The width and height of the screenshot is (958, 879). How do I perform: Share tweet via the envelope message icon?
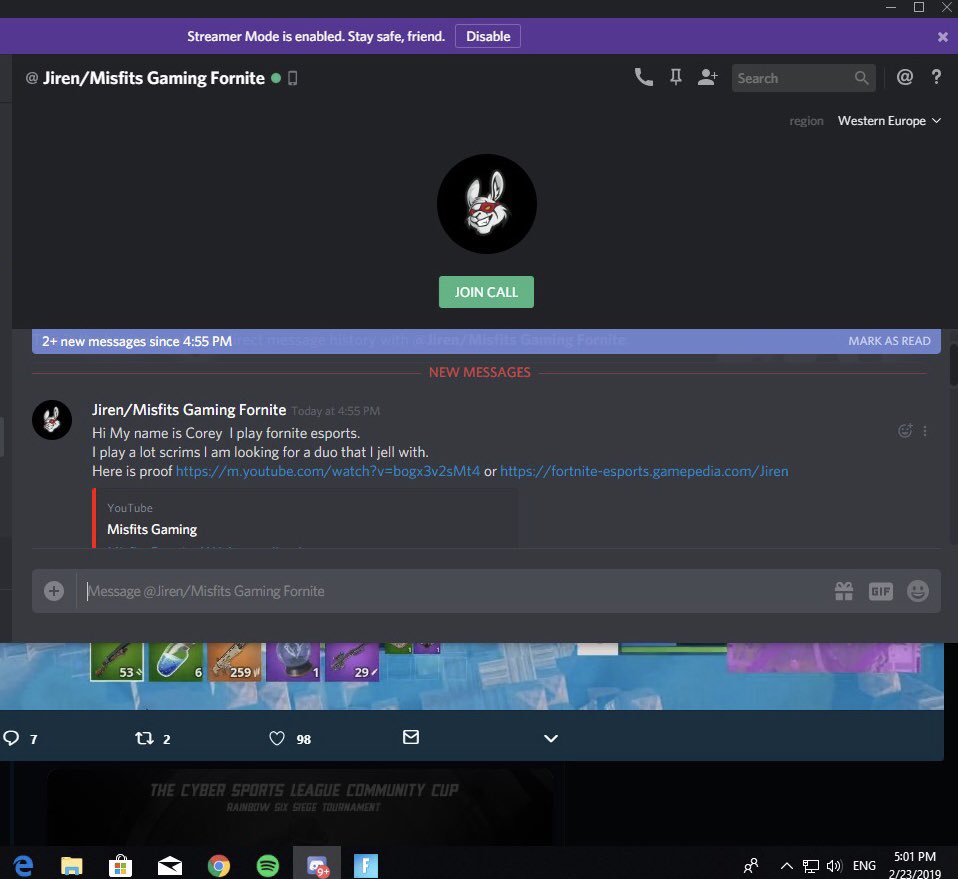[411, 737]
